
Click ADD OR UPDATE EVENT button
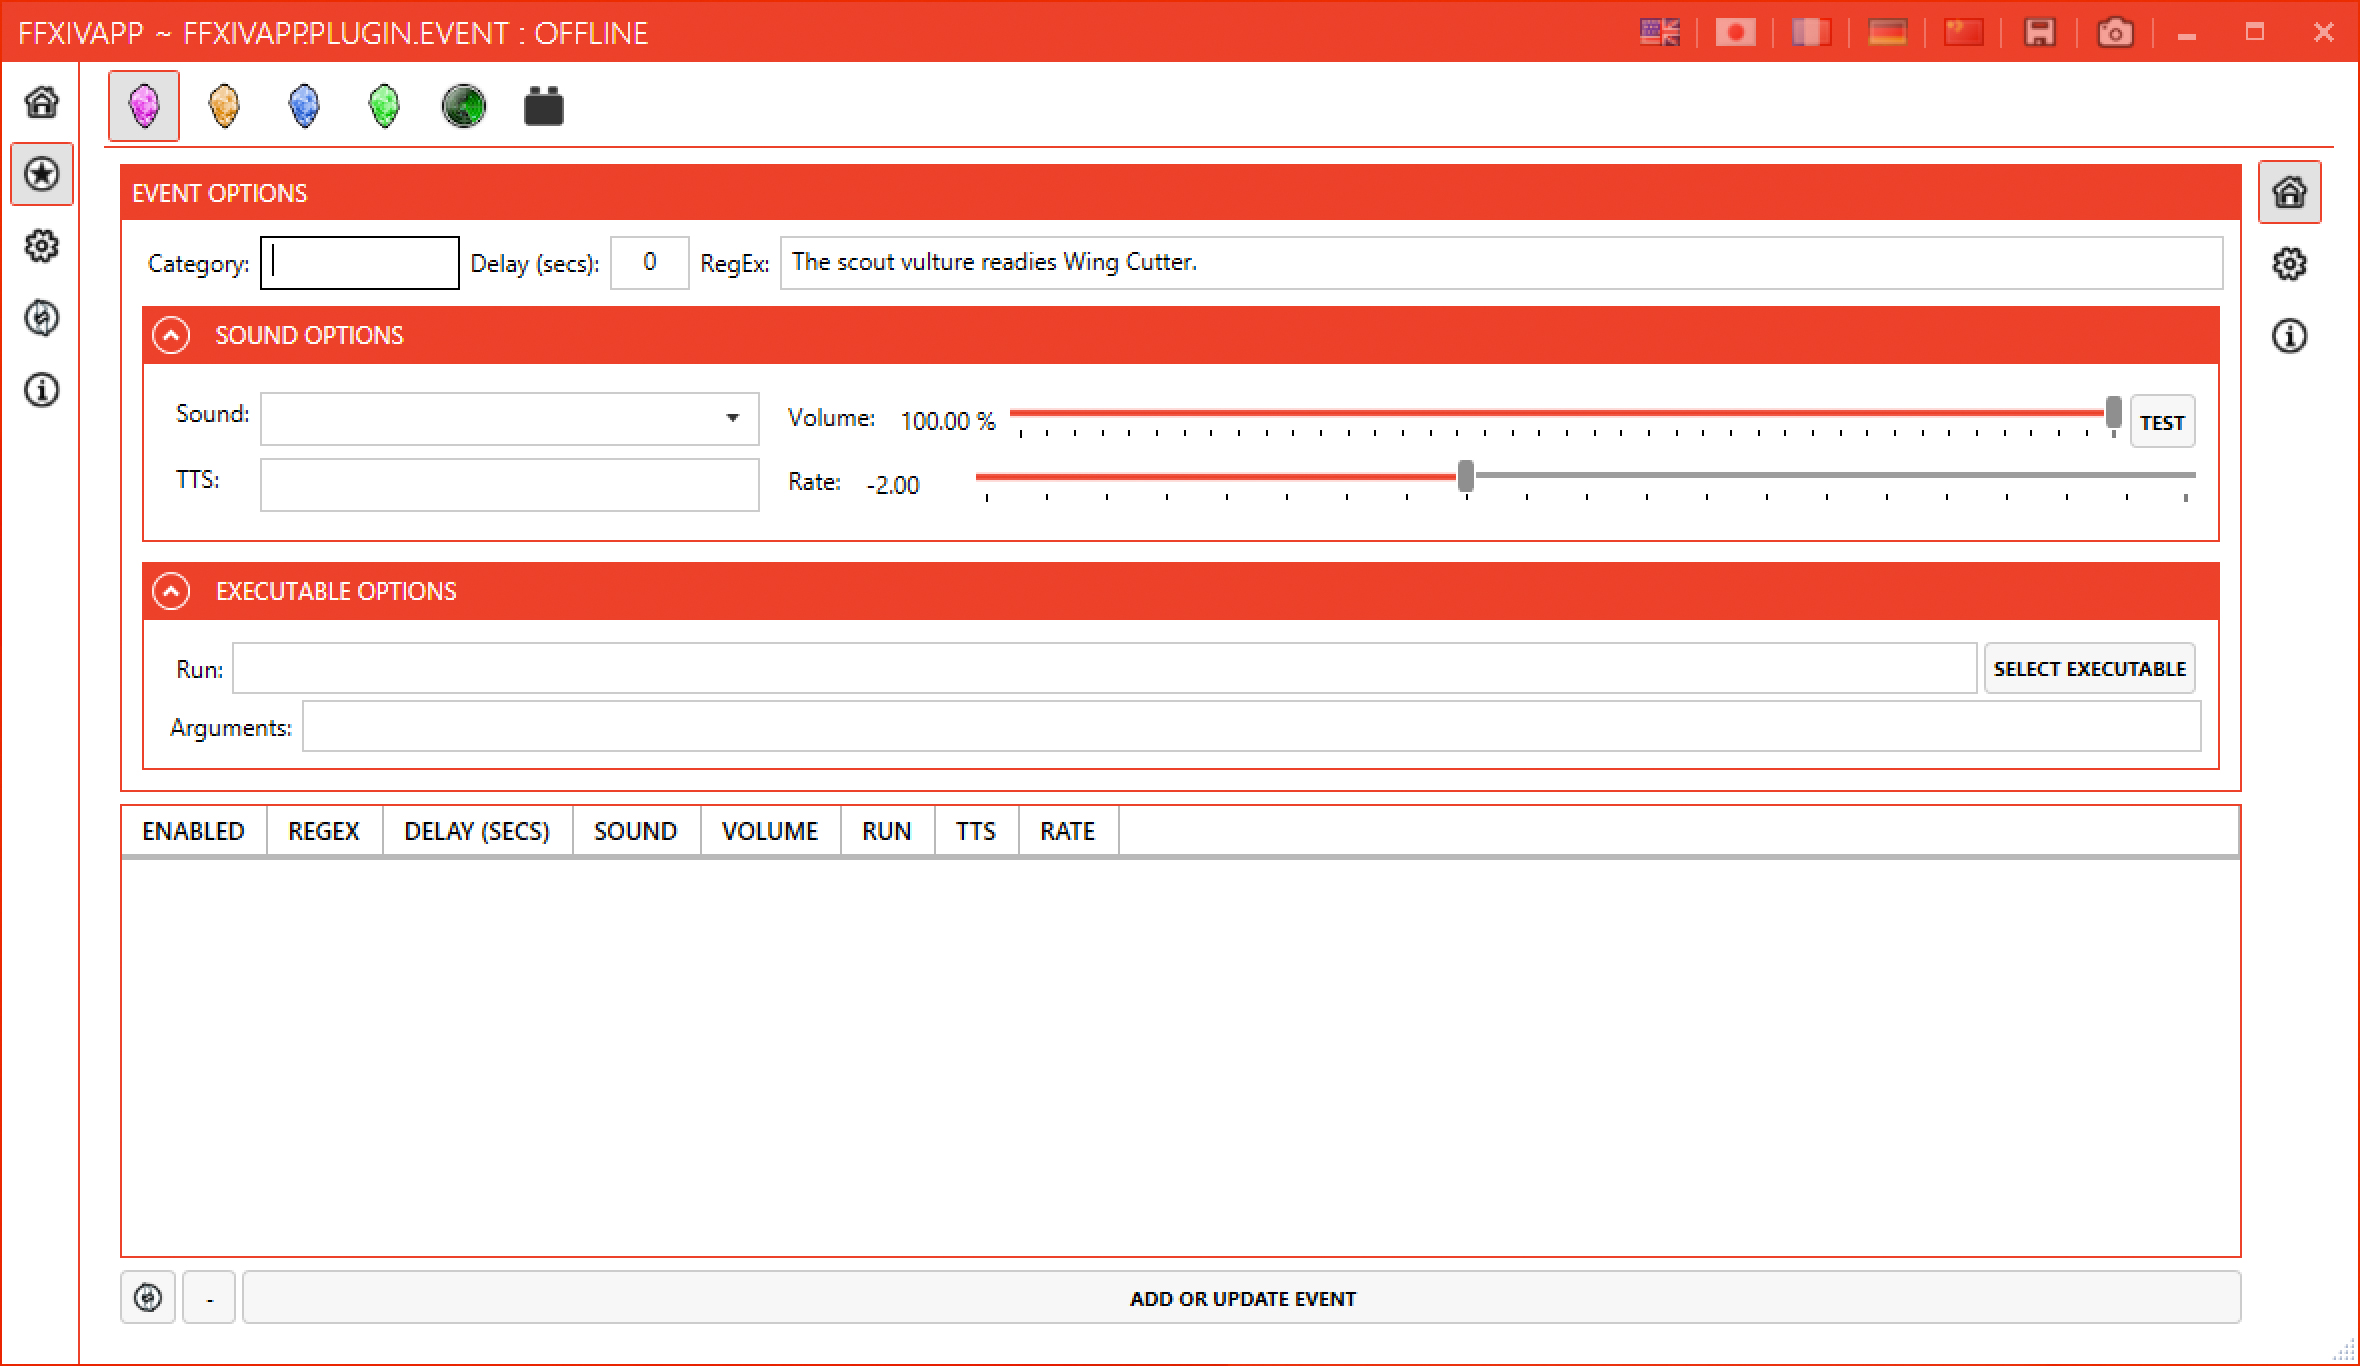click(1242, 1298)
